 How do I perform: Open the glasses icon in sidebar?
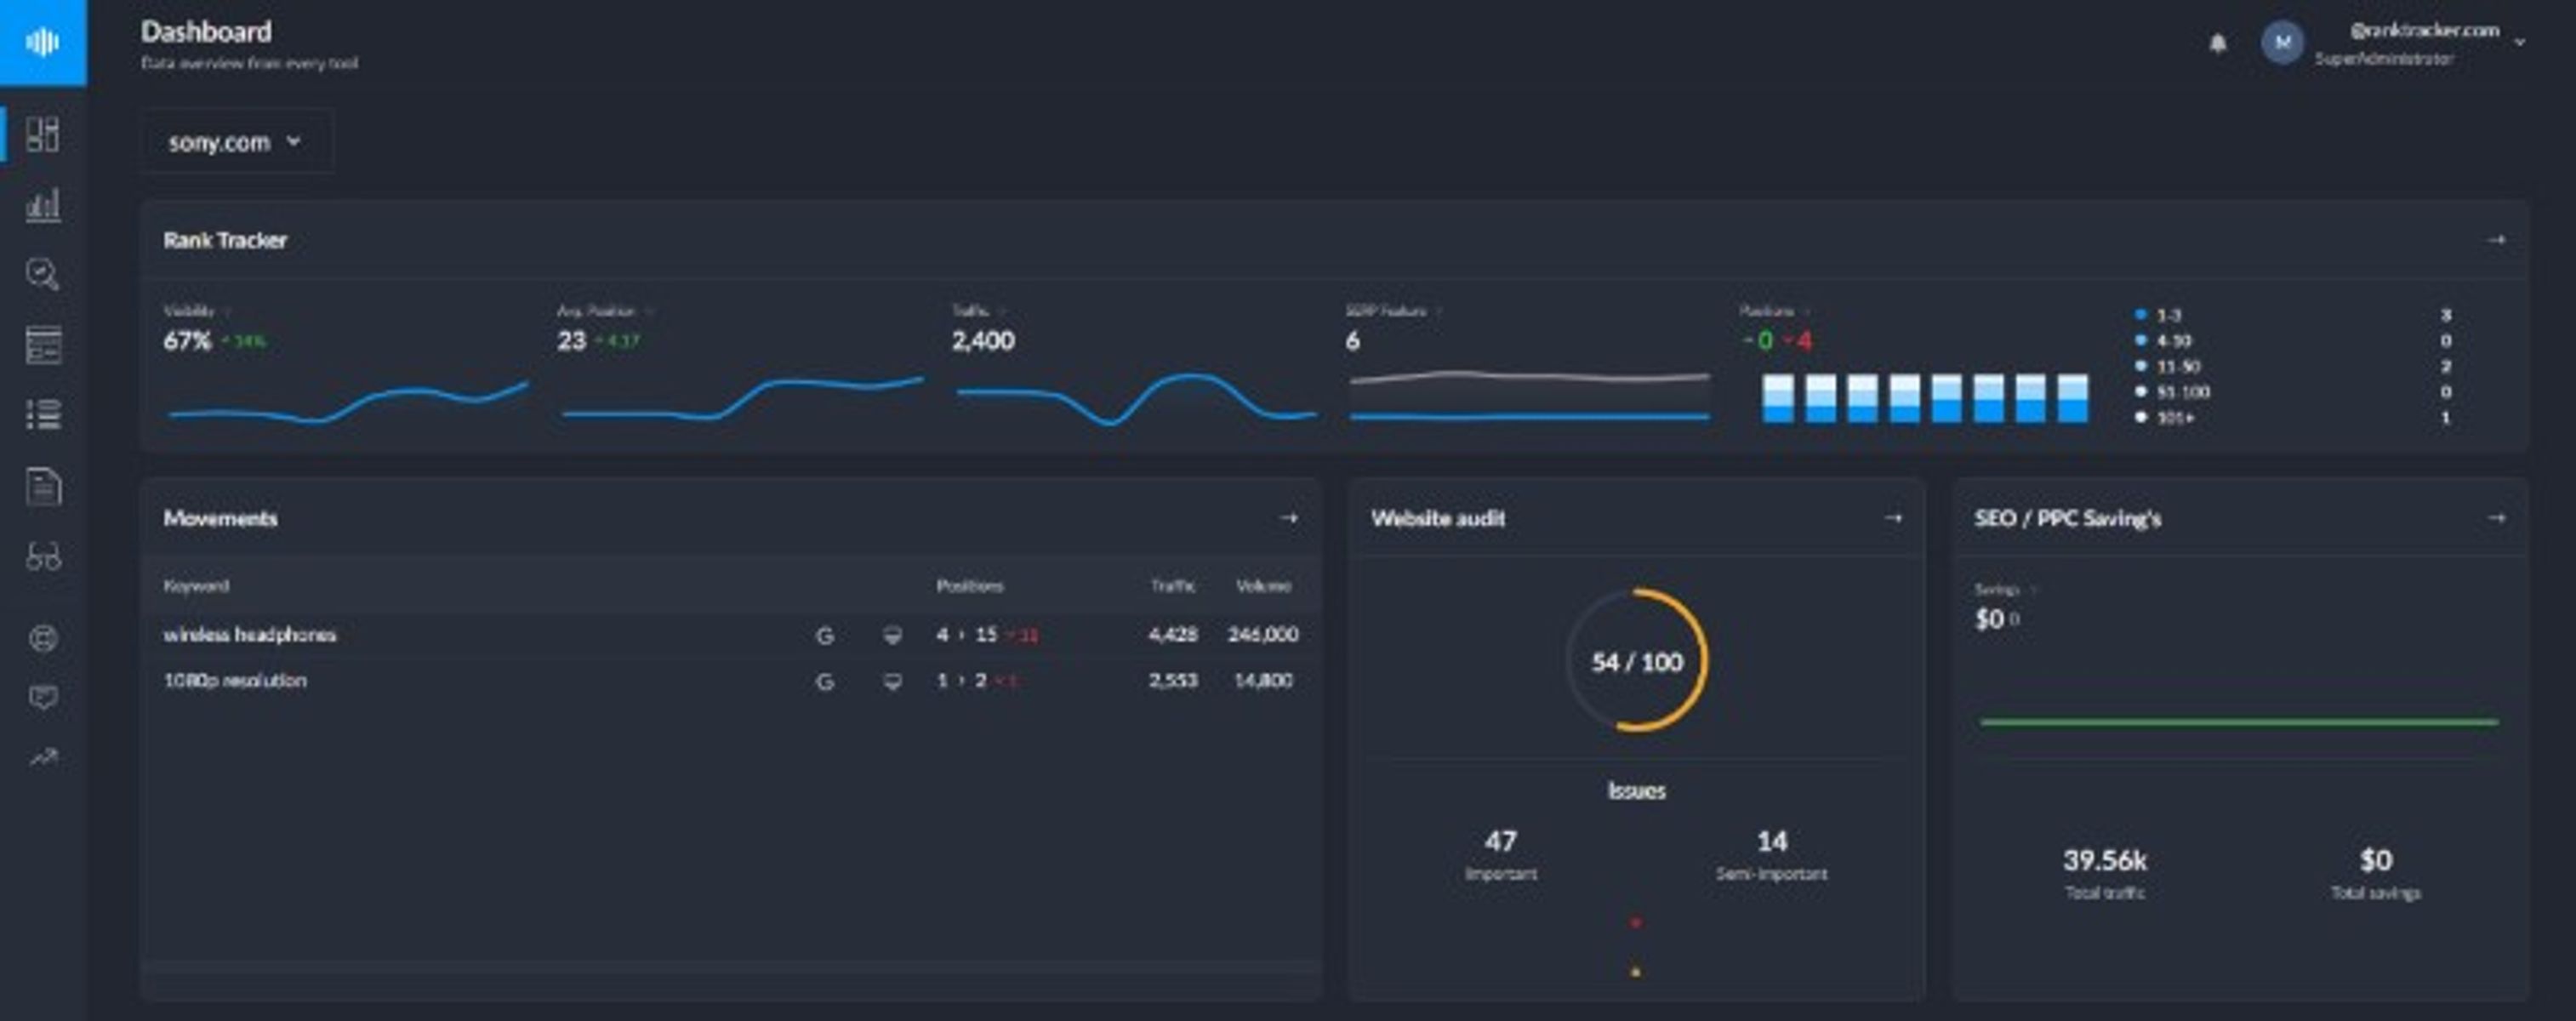pos(43,557)
